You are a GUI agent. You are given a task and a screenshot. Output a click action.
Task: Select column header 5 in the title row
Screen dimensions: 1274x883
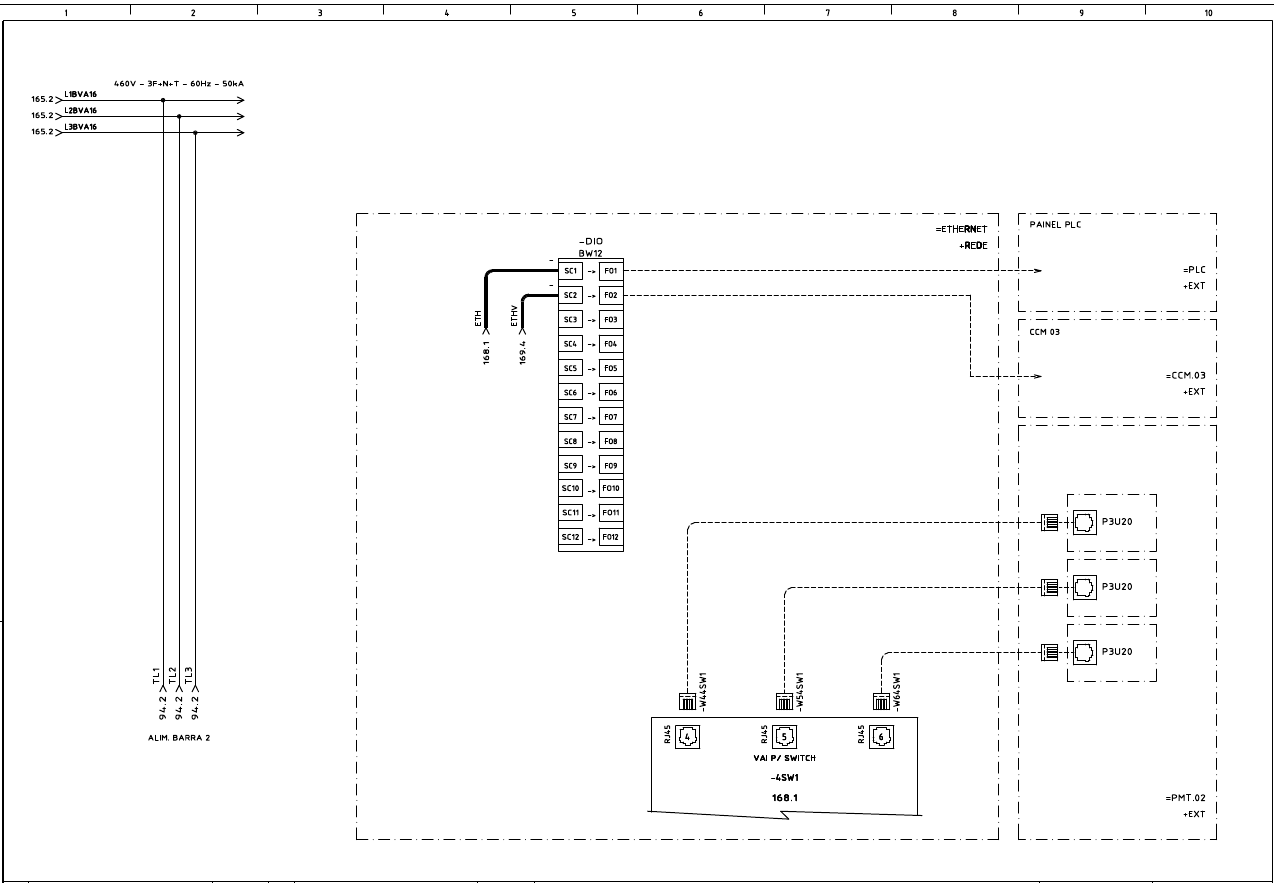click(573, 13)
